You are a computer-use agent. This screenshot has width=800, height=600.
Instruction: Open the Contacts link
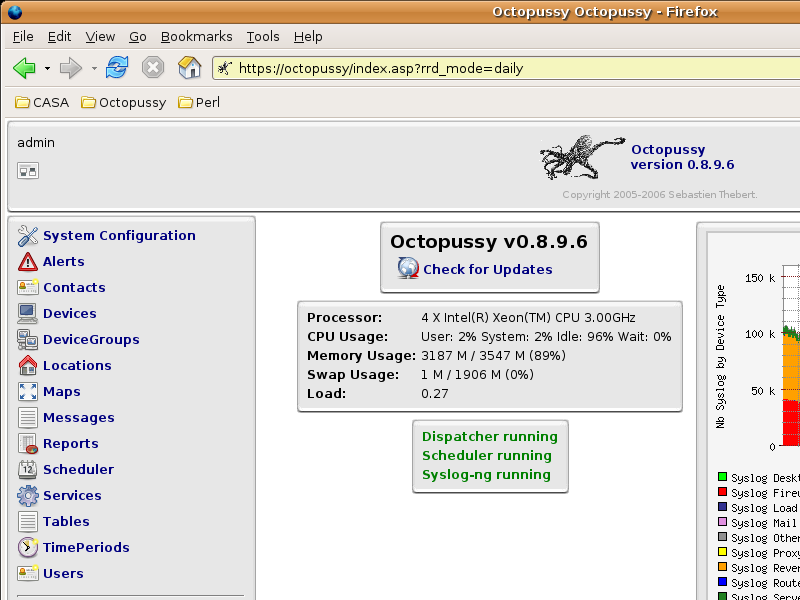tap(74, 288)
